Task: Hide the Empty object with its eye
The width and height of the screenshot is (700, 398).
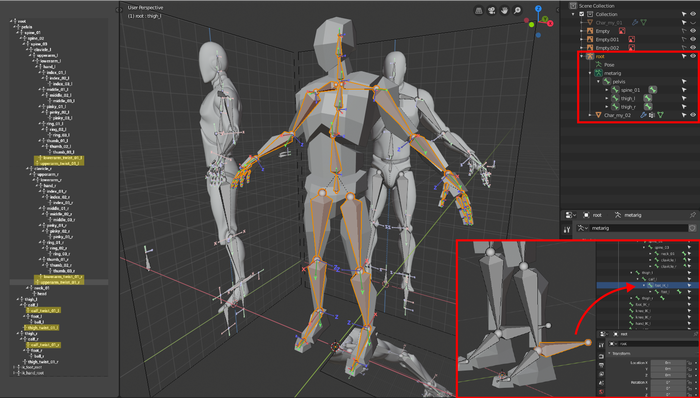Action: click(x=693, y=31)
